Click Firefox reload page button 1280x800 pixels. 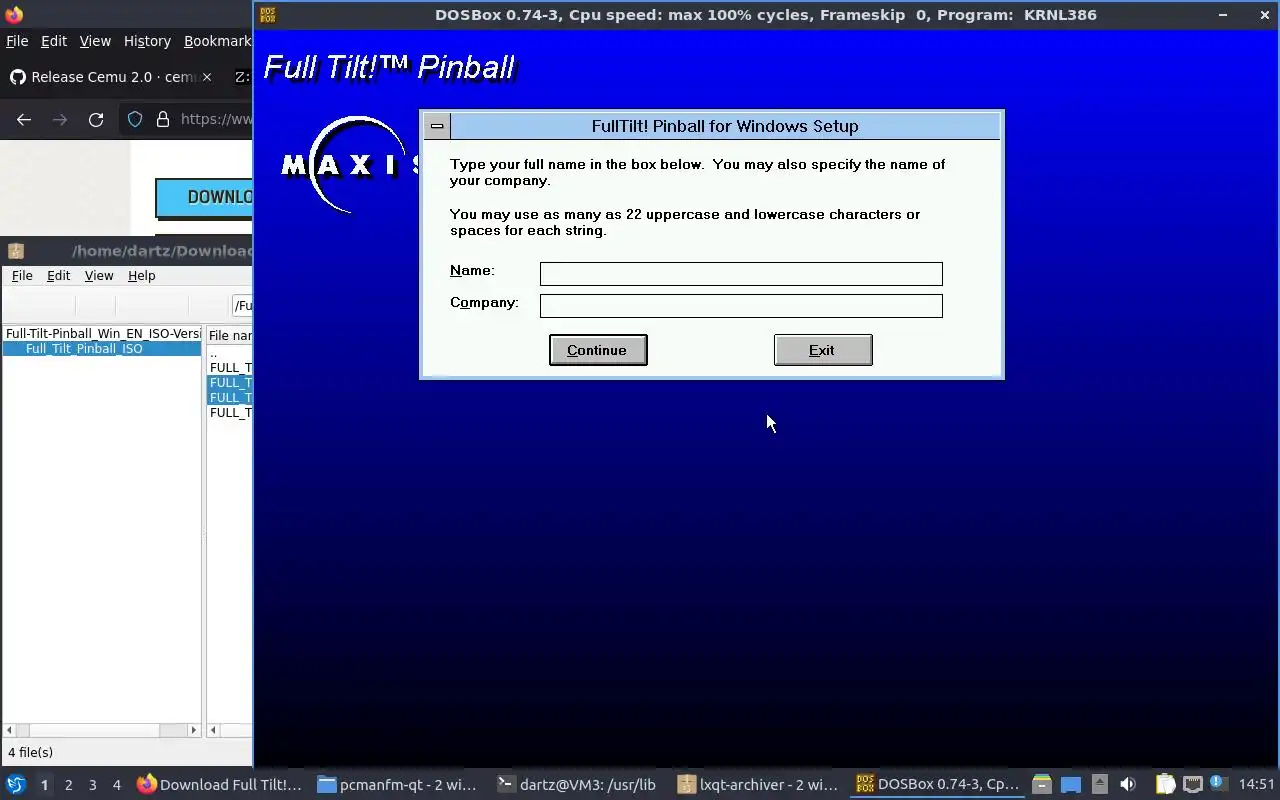point(96,119)
